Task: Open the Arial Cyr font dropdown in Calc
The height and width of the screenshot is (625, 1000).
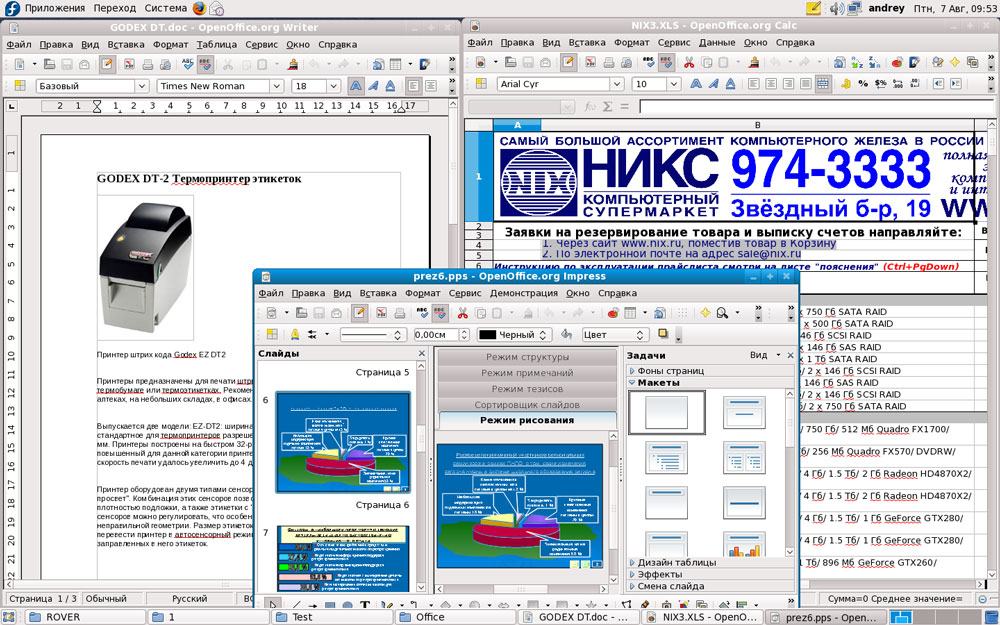Action: (x=616, y=84)
